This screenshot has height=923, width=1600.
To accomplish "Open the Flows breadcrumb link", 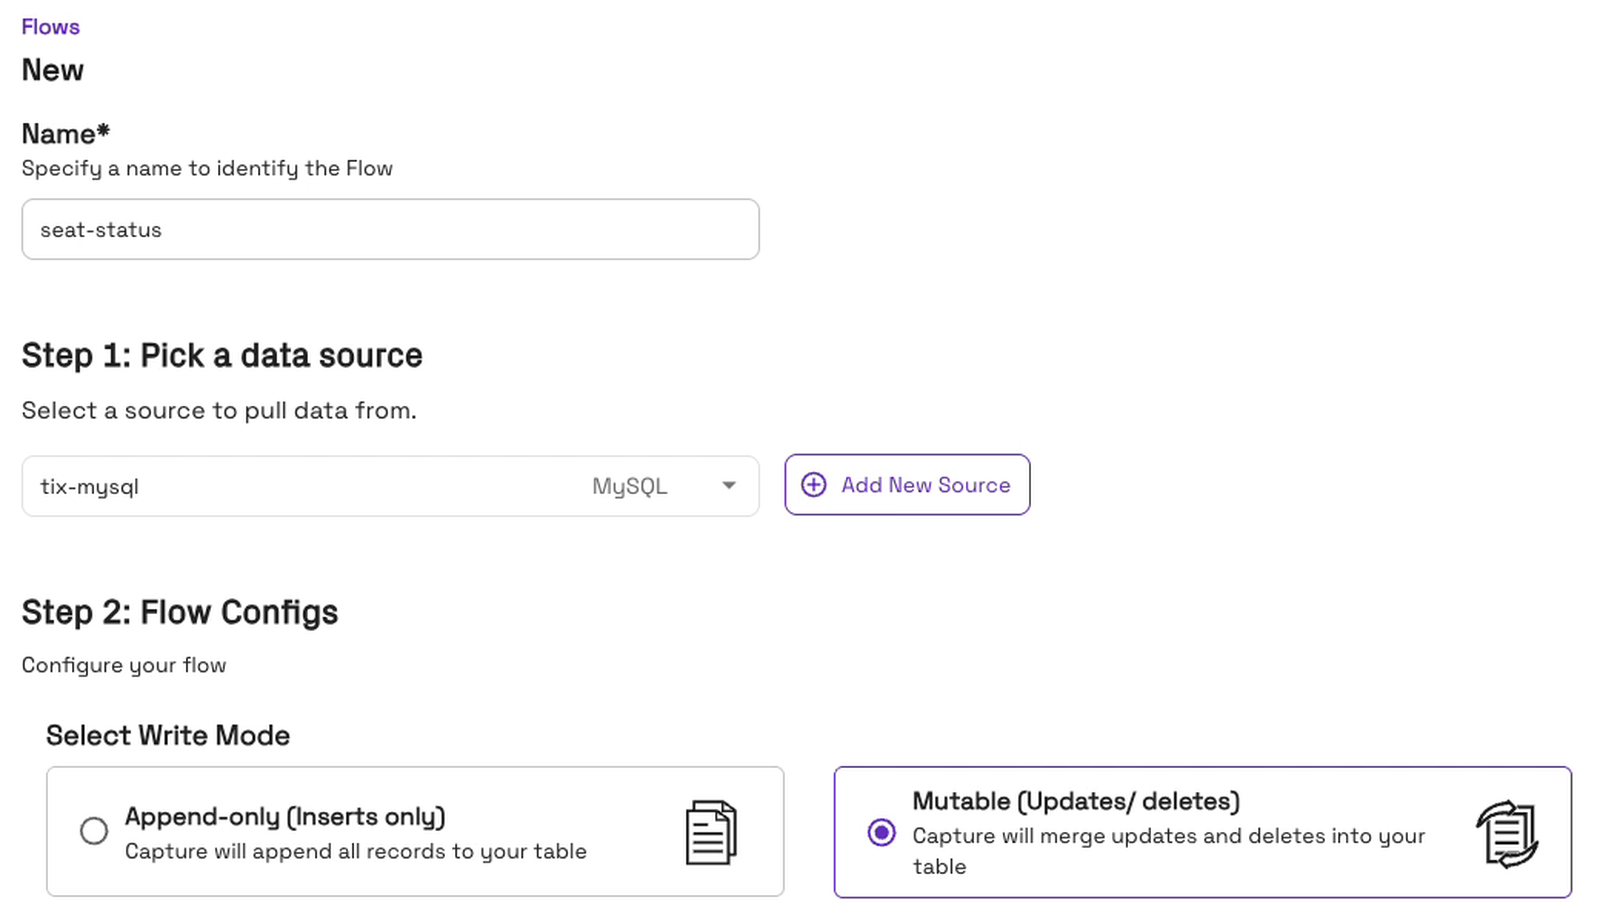I will (50, 27).
